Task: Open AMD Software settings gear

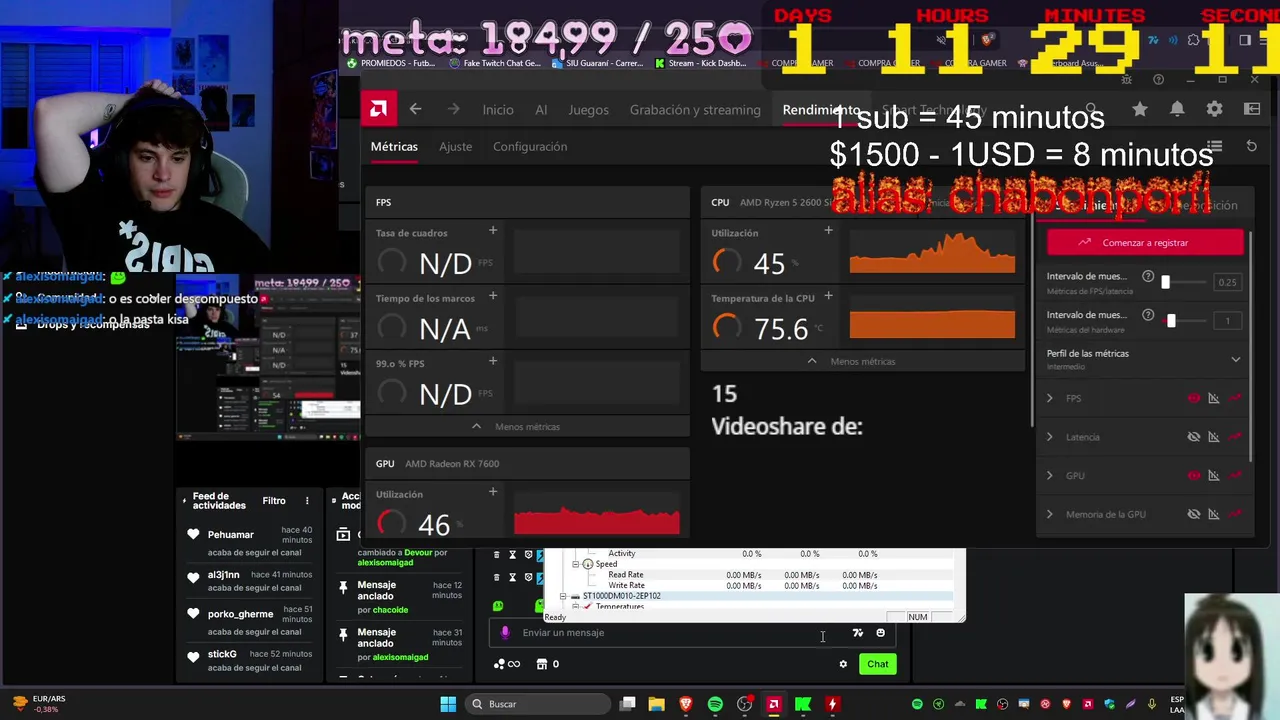Action: pyautogui.click(x=1215, y=109)
